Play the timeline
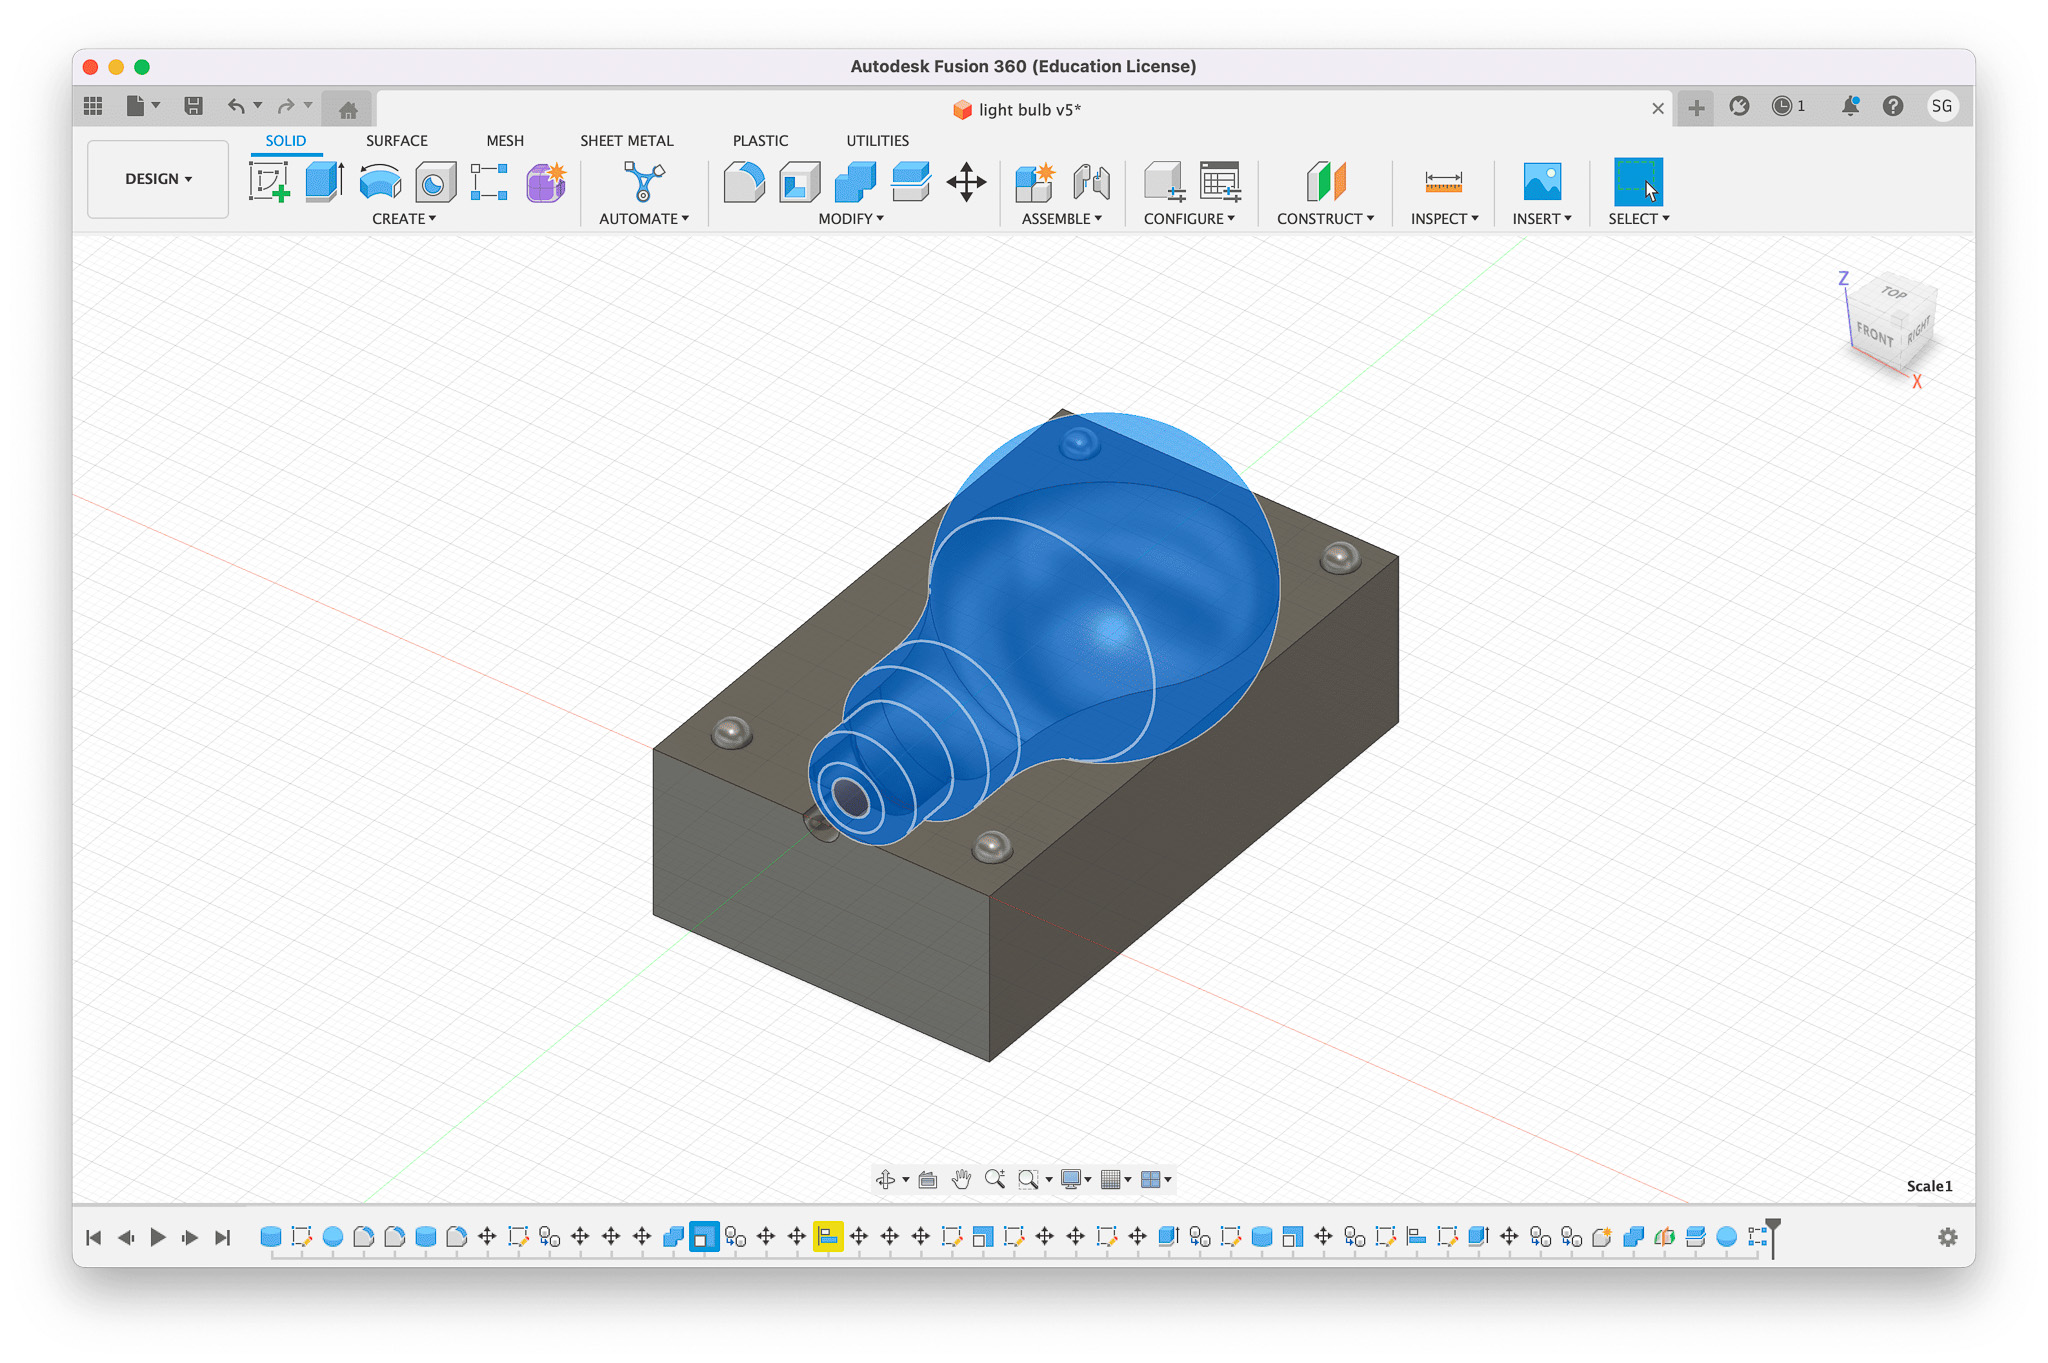 [158, 1238]
